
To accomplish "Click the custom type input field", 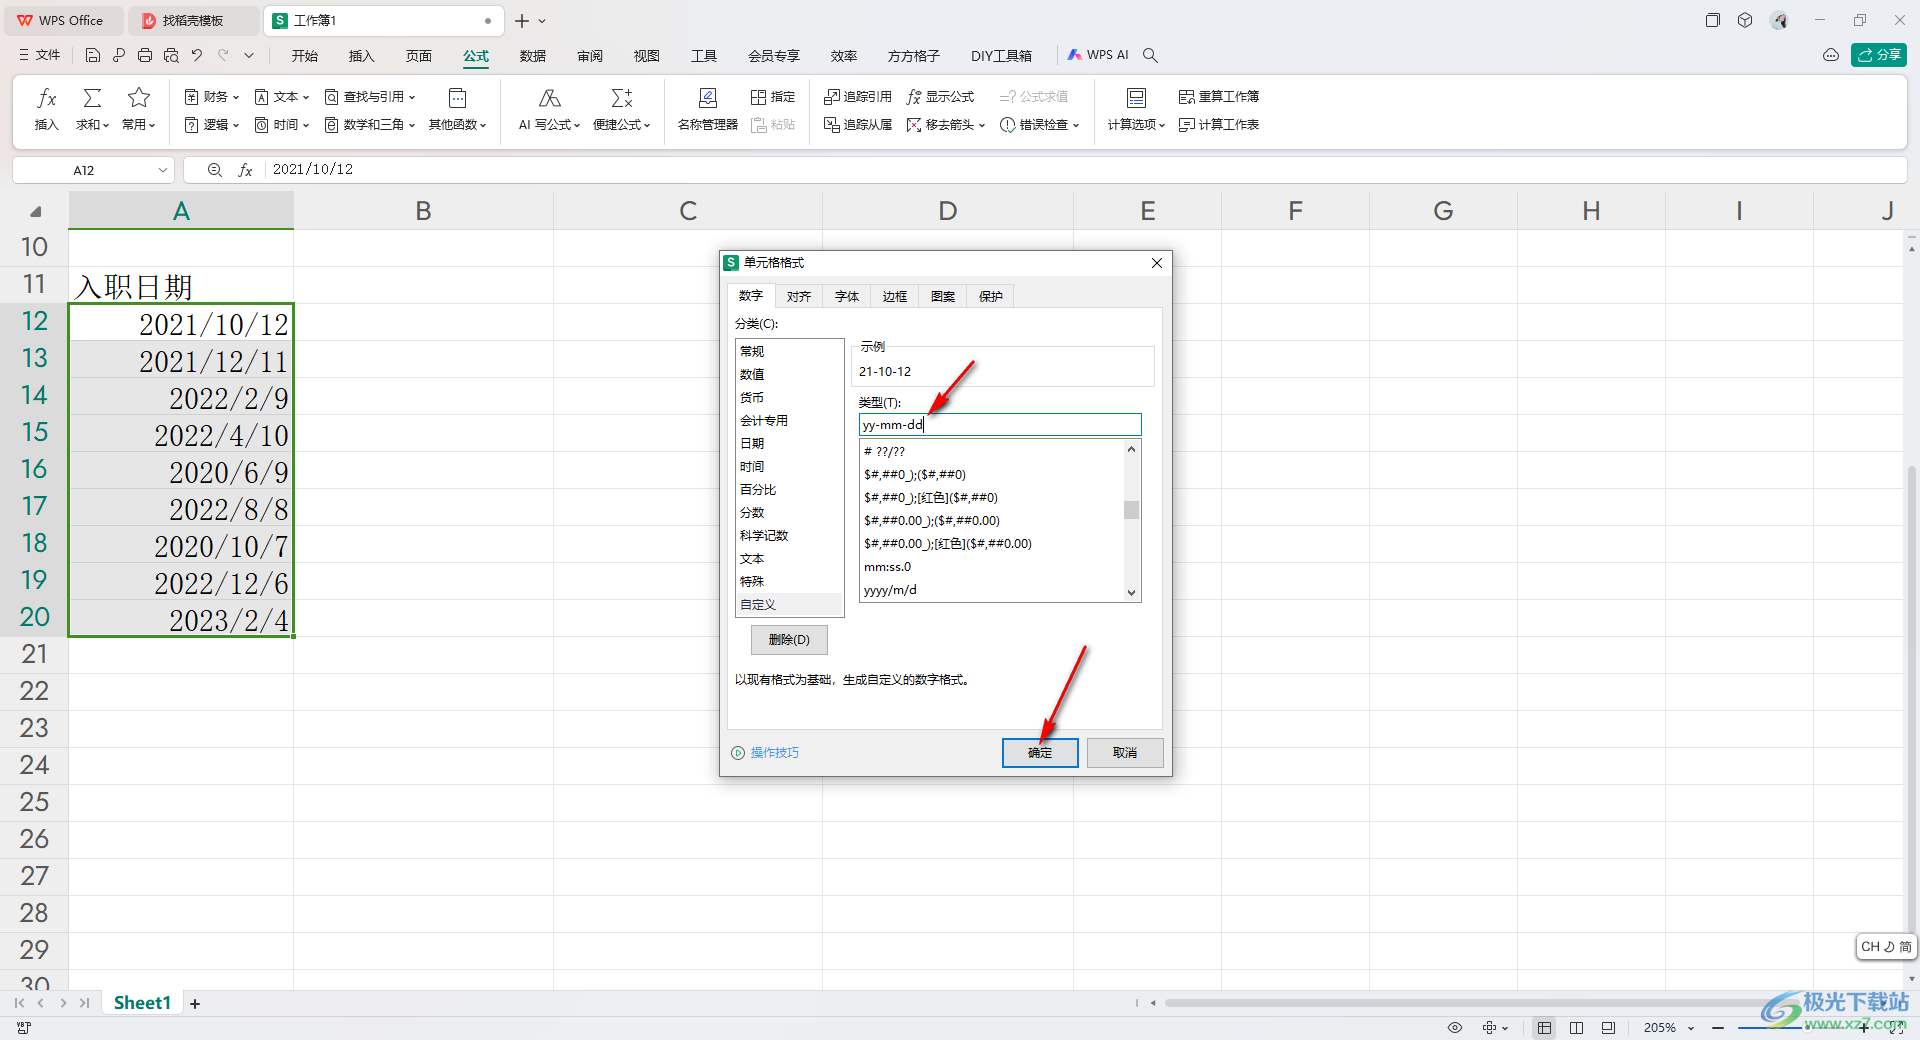I will pos(999,425).
